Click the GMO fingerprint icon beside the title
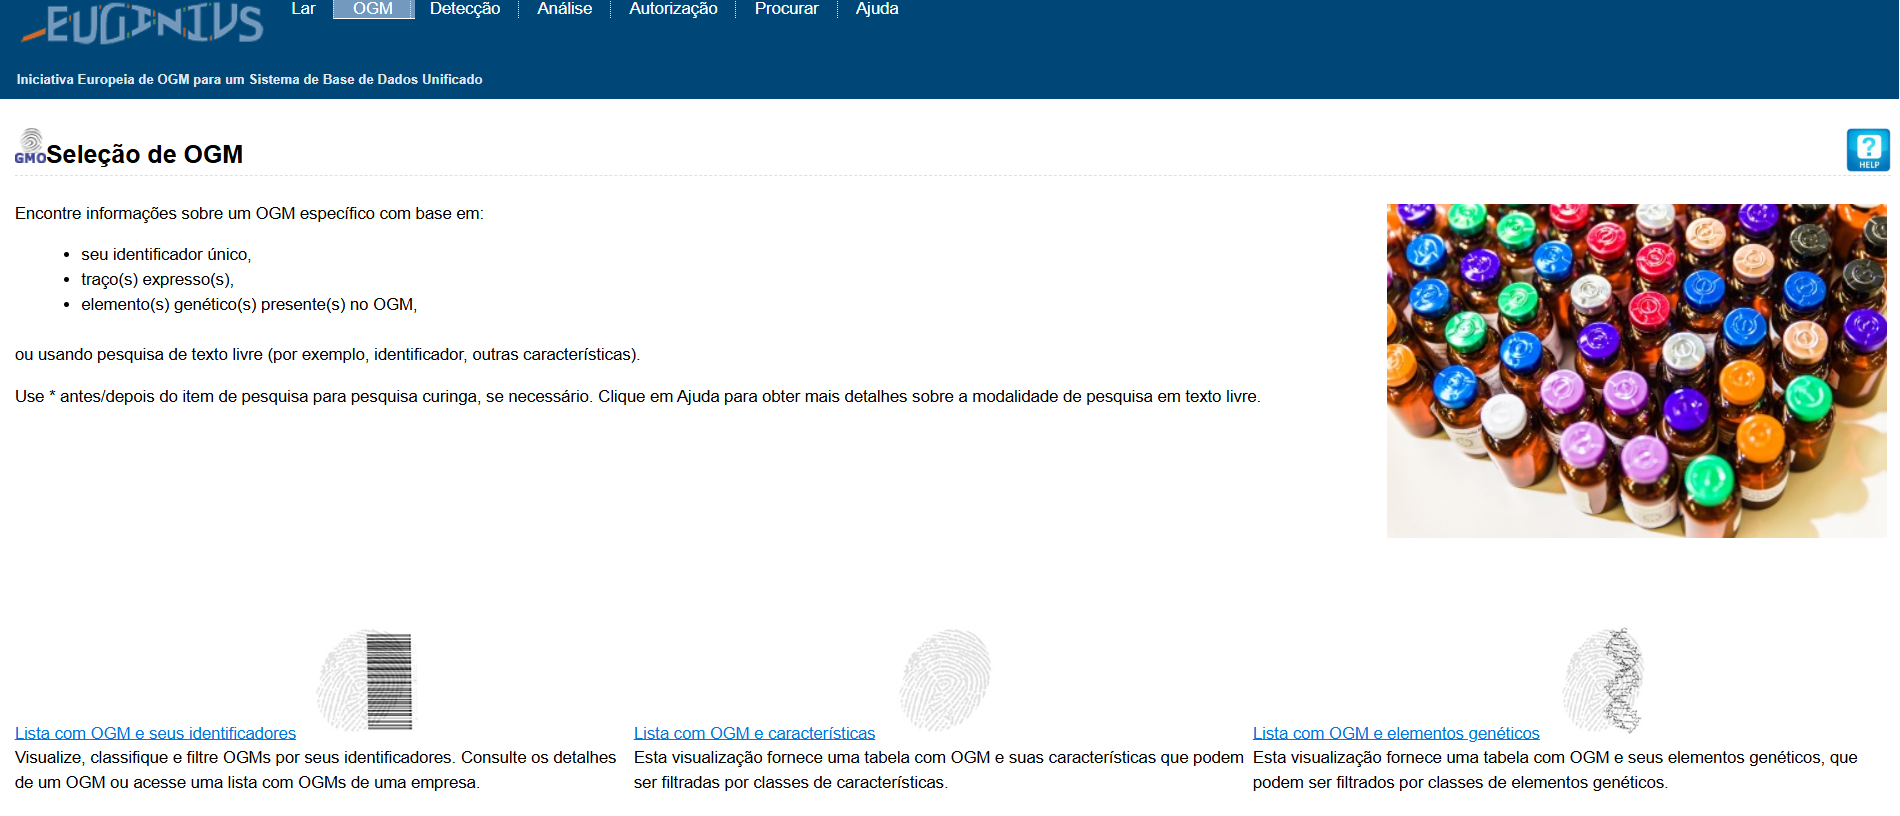Image resolution: width=1900 pixels, height=816 pixels. [x=30, y=146]
